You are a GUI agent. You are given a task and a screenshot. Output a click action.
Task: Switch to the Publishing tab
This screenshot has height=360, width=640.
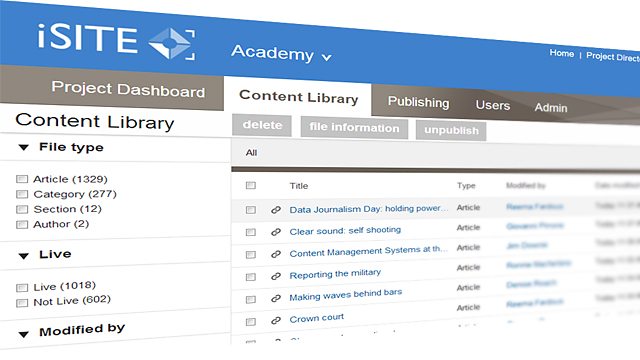coord(418,102)
